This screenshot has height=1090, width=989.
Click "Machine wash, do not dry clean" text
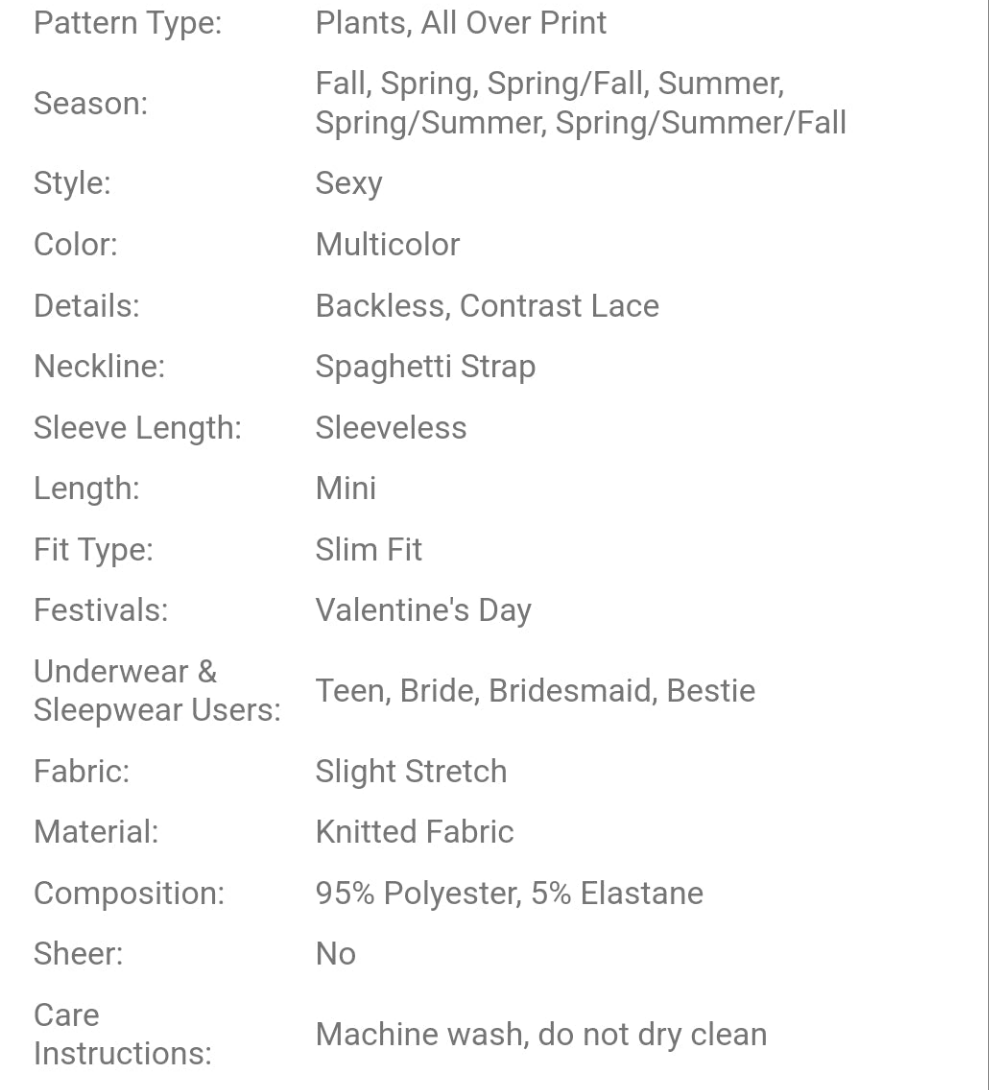tap(541, 1035)
